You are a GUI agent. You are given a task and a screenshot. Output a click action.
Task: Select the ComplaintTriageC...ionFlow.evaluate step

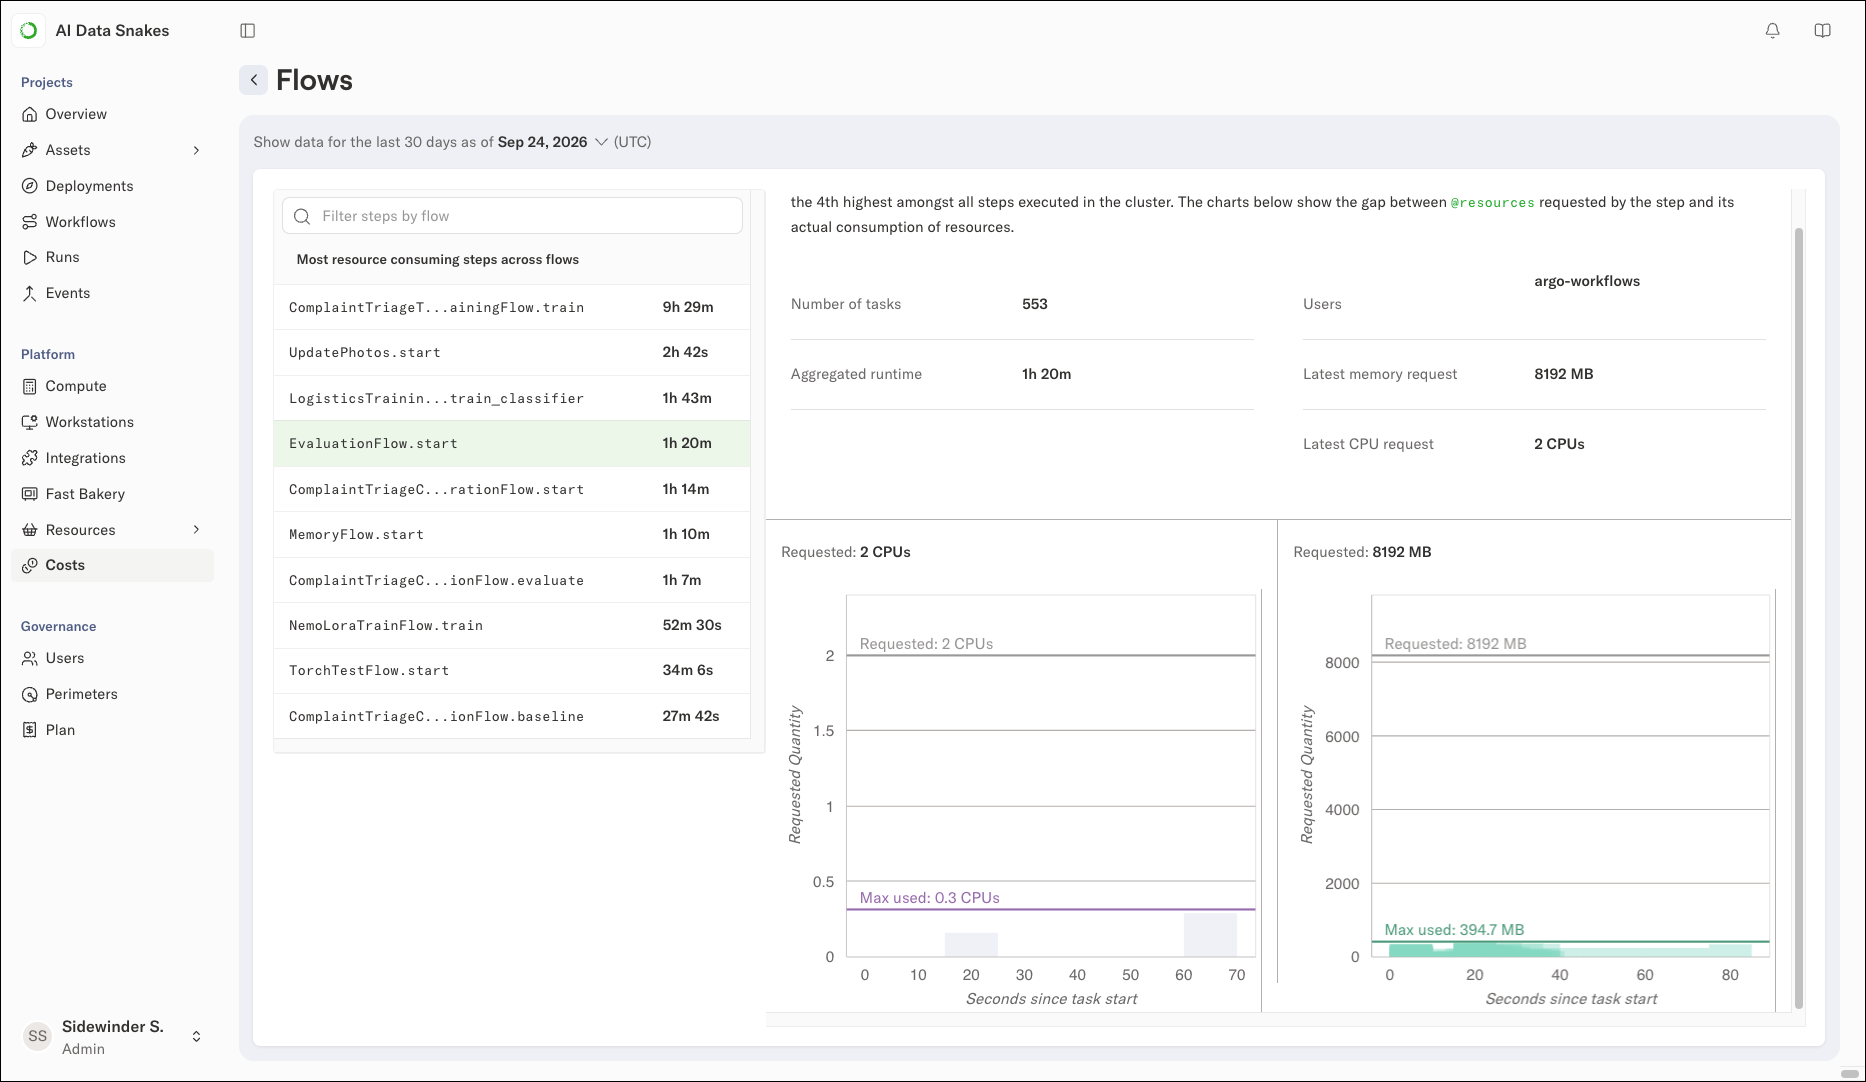pyautogui.click(x=512, y=580)
